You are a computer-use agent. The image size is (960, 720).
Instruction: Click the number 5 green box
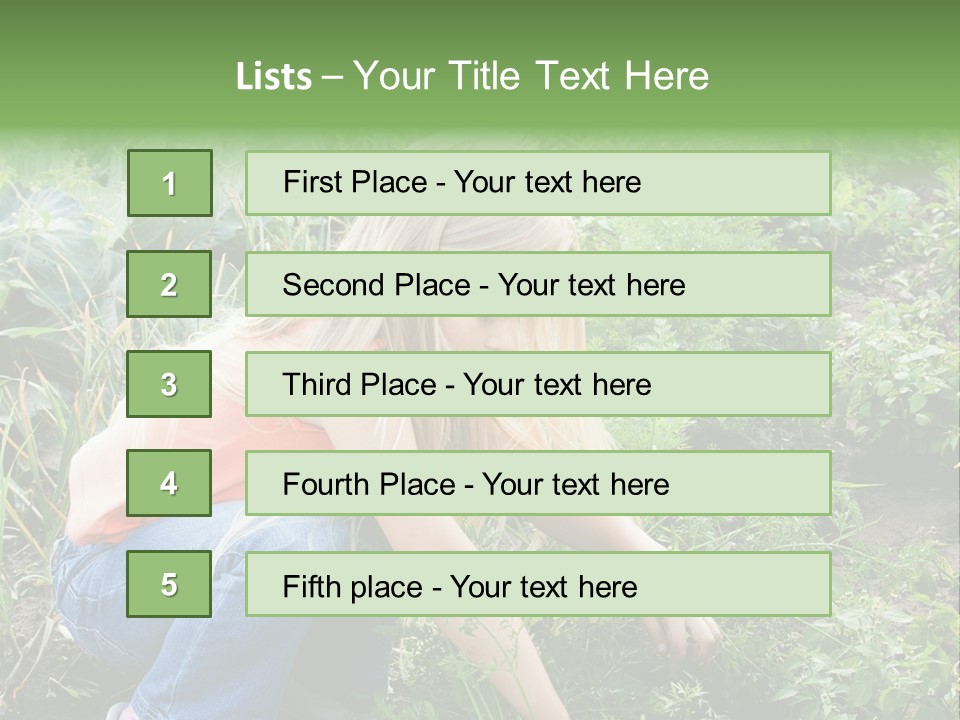169,584
